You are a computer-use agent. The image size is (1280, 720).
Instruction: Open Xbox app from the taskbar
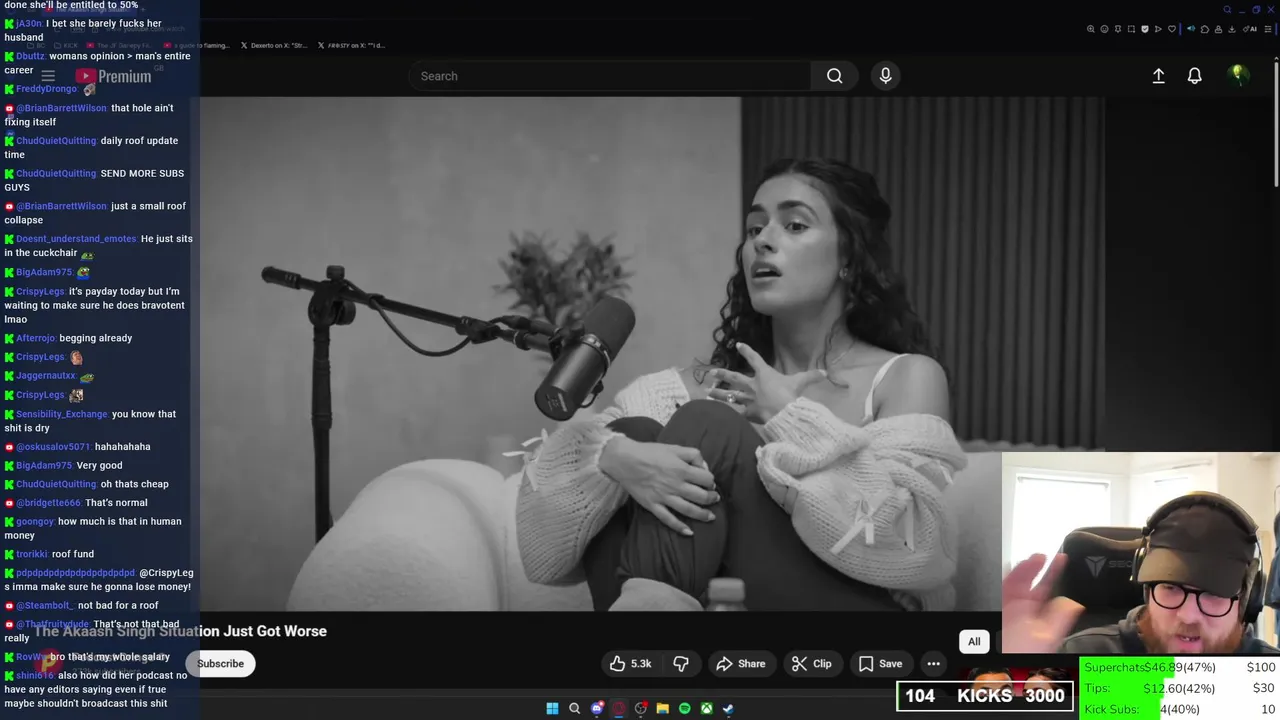tap(706, 709)
